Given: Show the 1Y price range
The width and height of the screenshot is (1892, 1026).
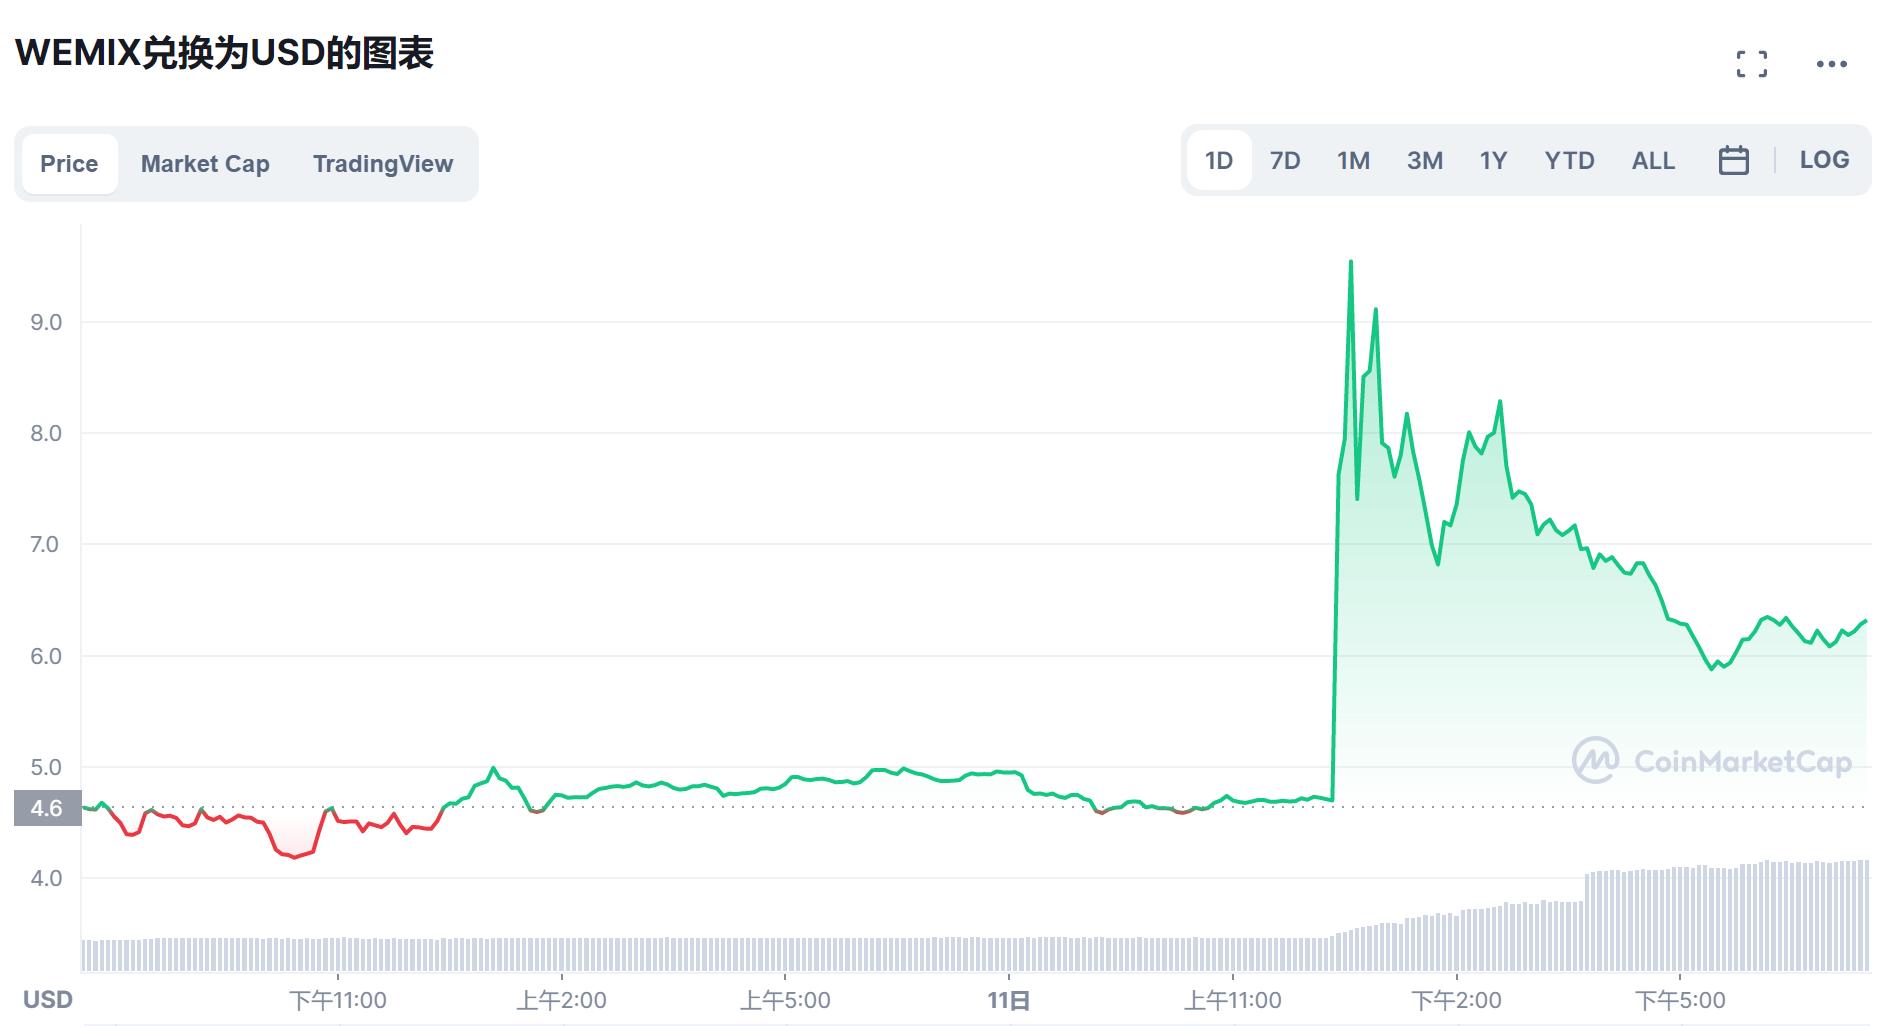Looking at the screenshot, I should [x=1493, y=160].
